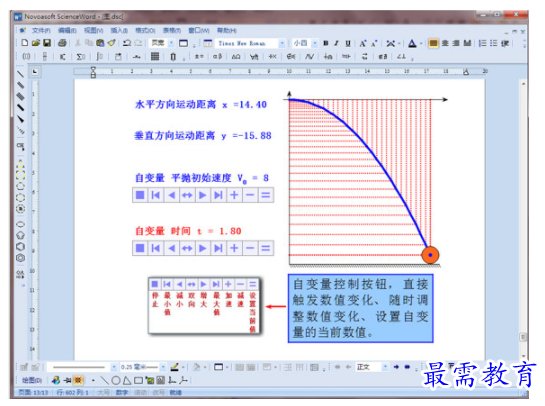Create a new document with New icon
545x406 pixels.
tap(25, 43)
